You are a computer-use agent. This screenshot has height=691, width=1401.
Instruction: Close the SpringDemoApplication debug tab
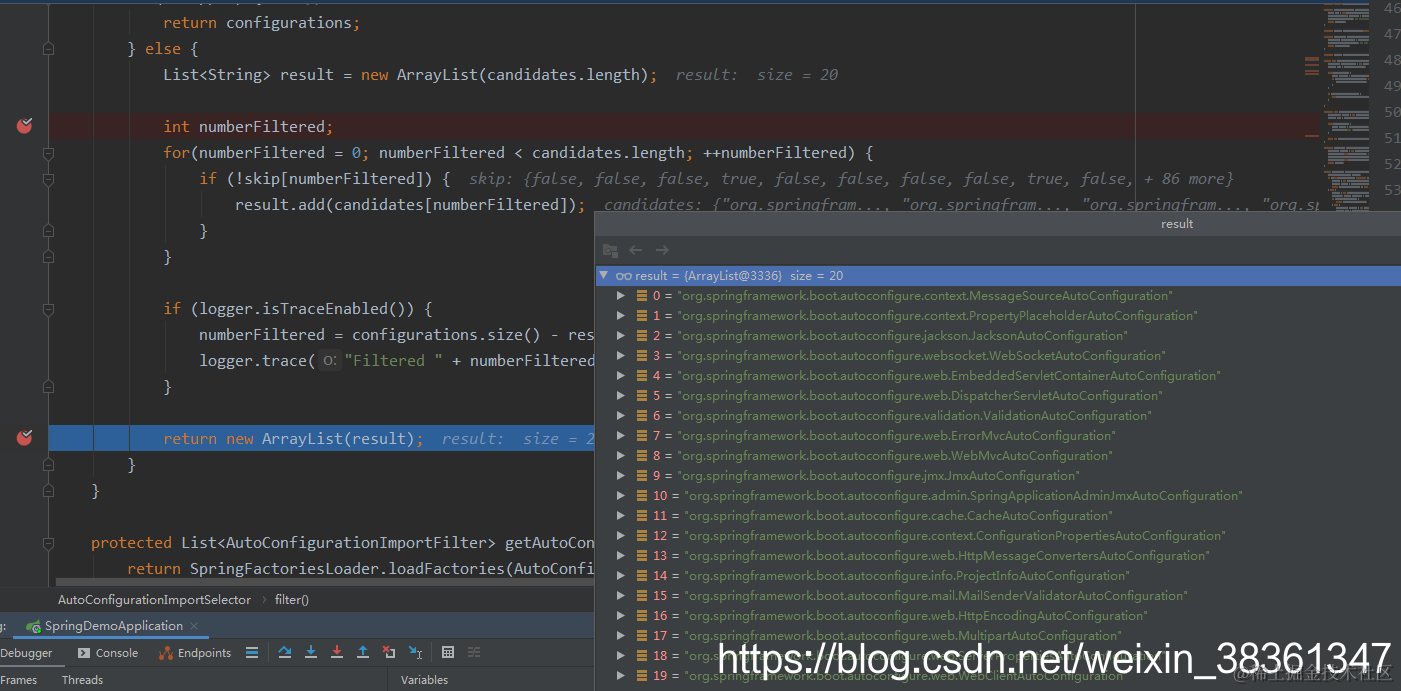click(x=194, y=626)
